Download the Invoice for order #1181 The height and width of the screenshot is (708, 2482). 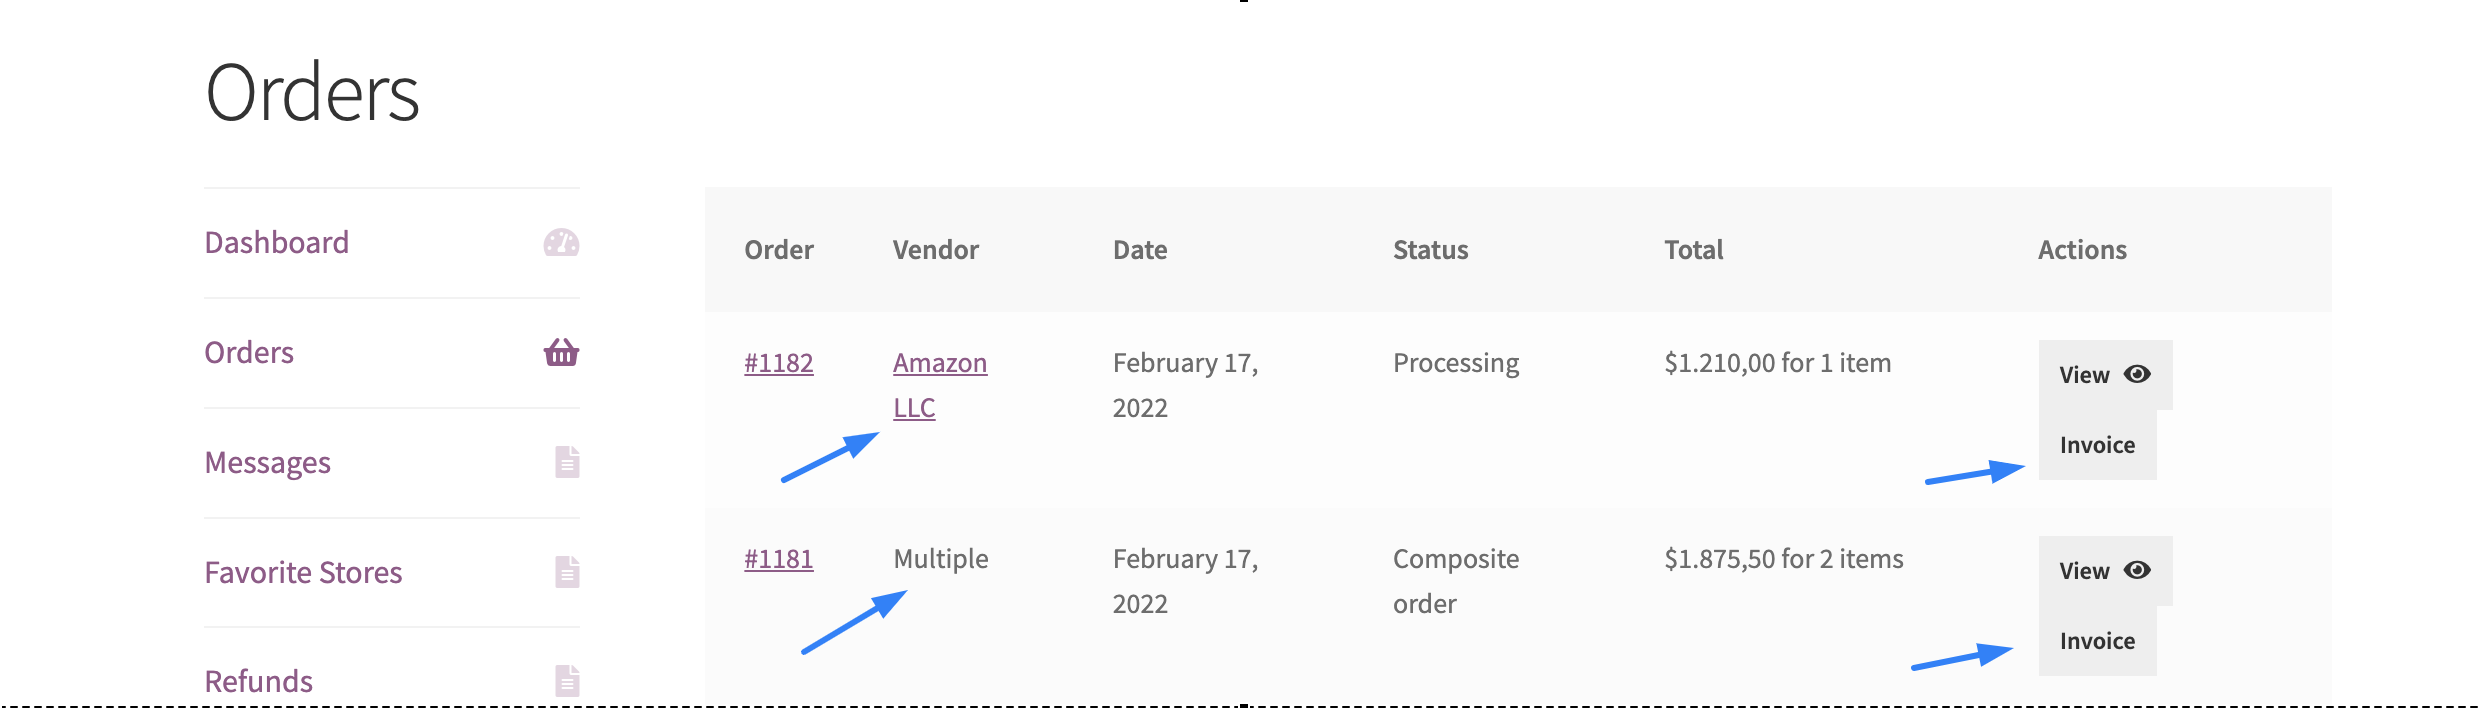coord(2096,640)
